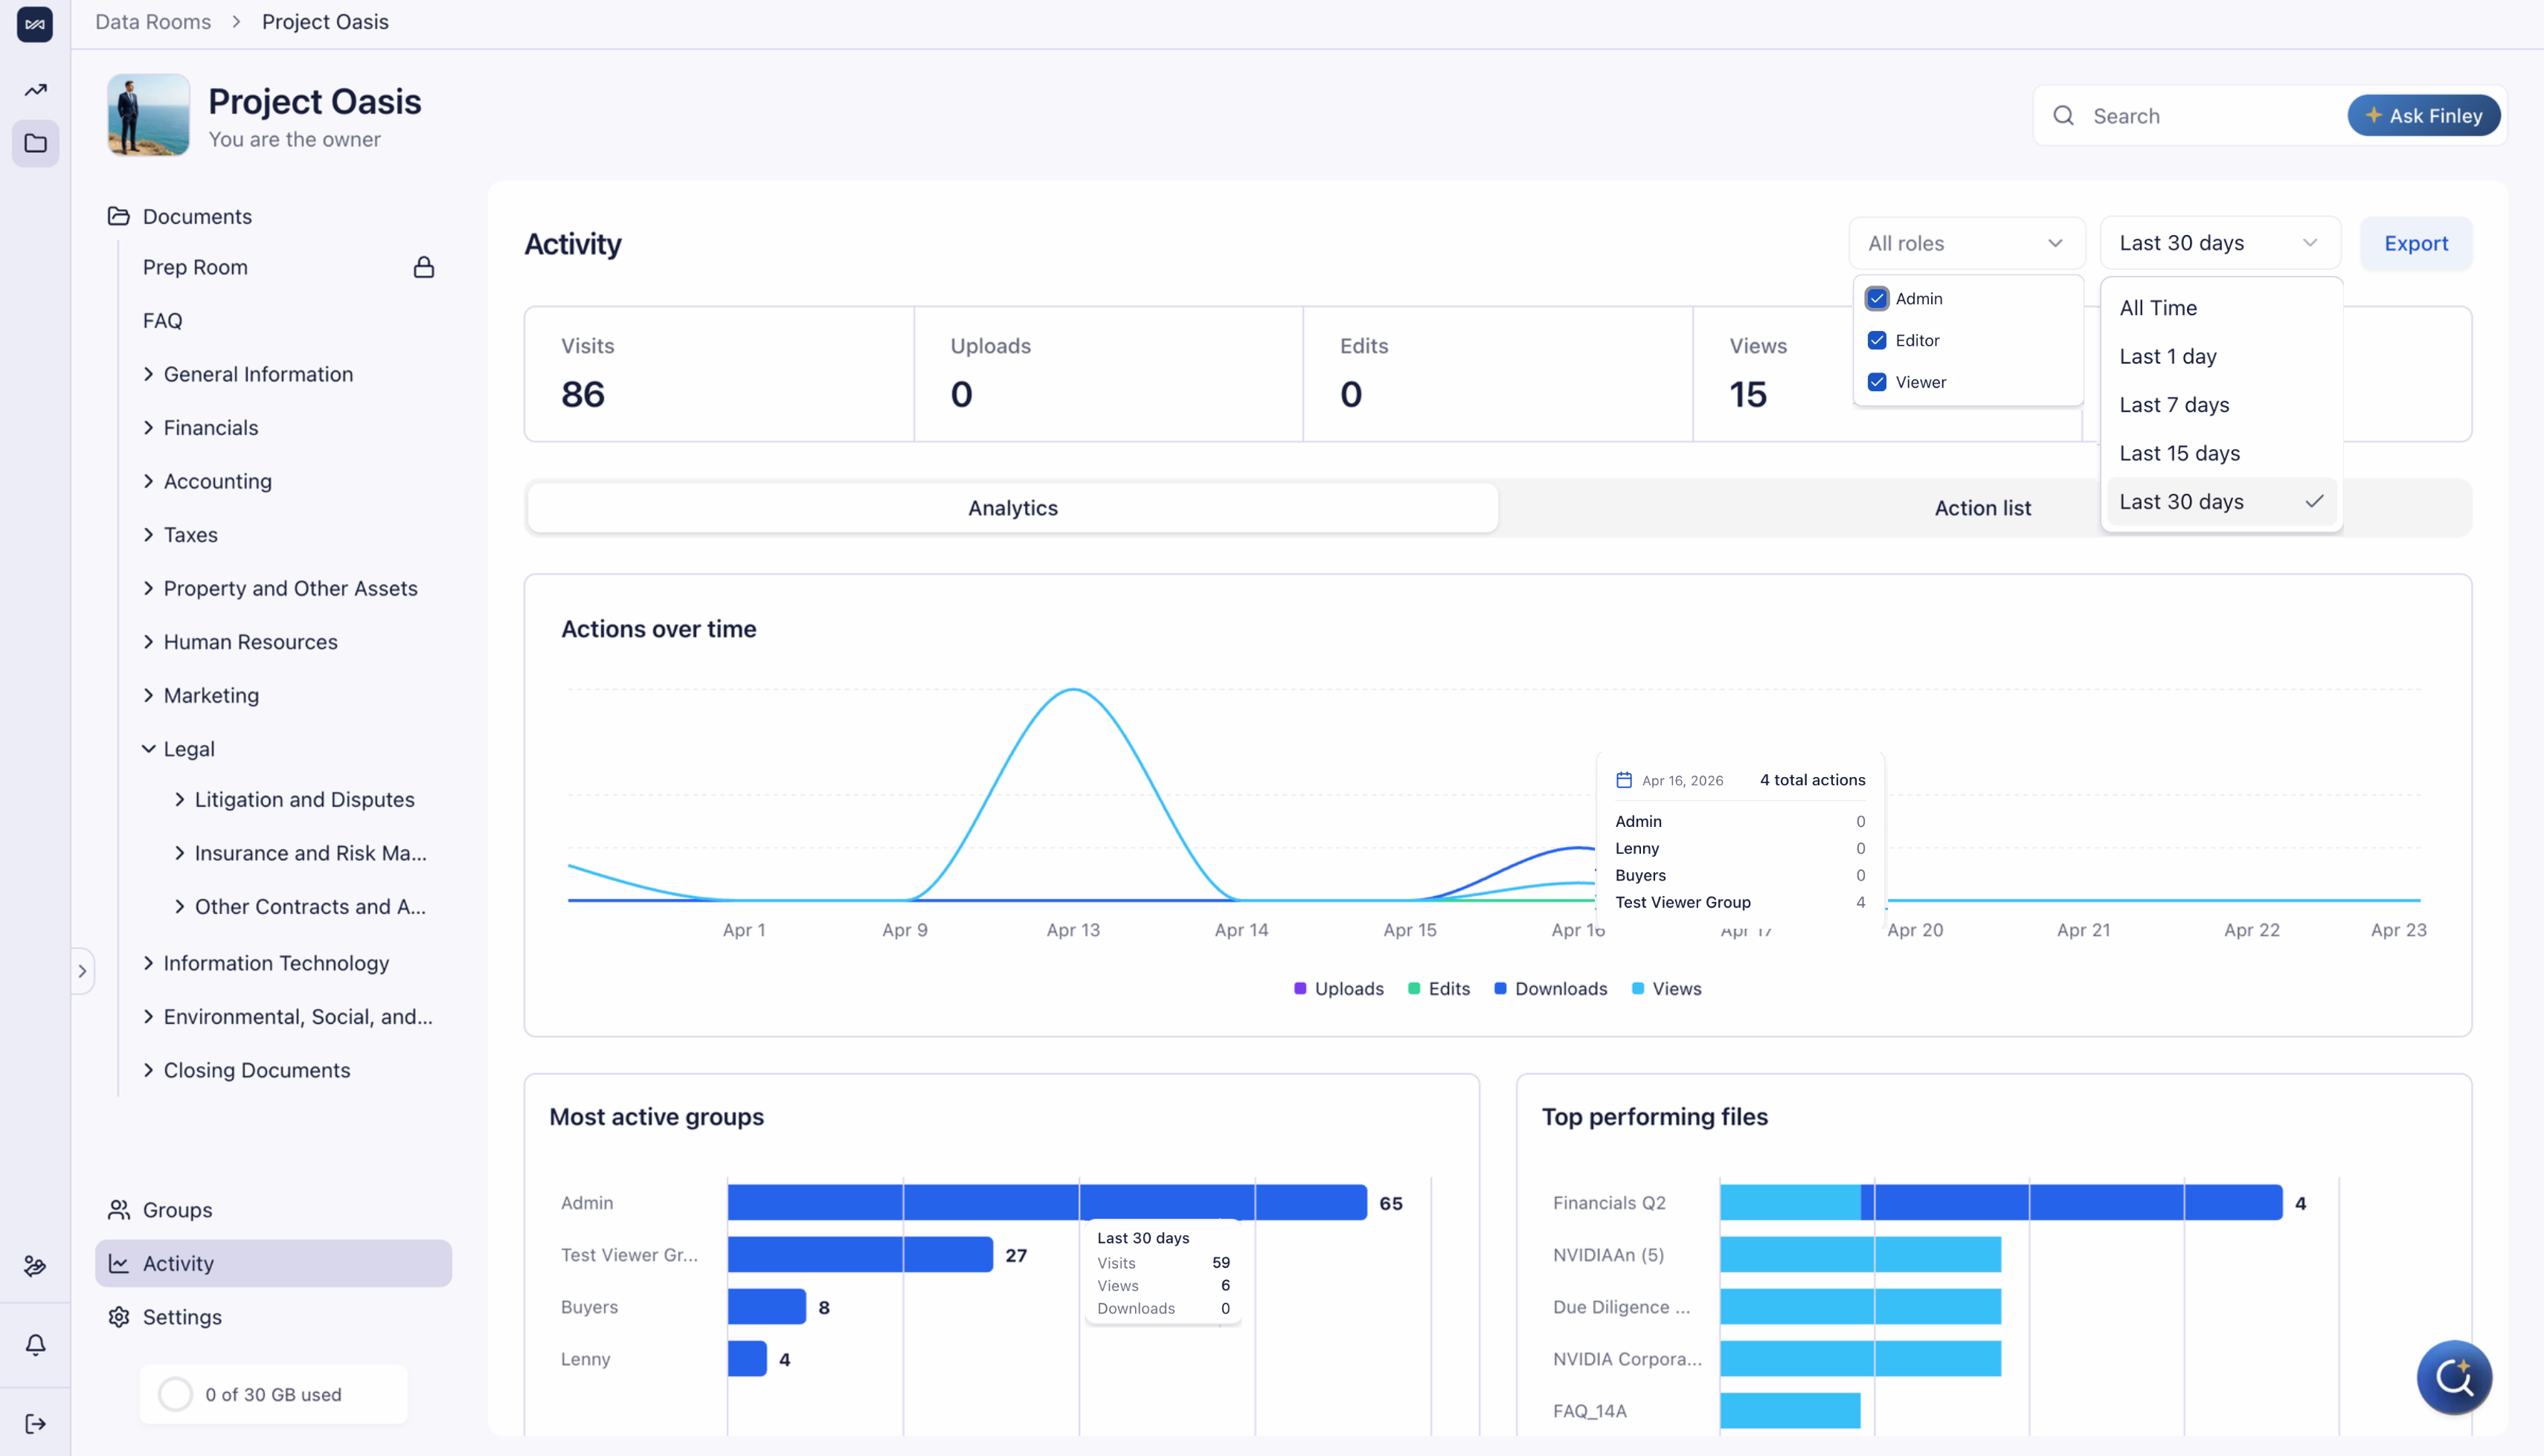Toggle the Viewer role checkbox

coord(1877,382)
